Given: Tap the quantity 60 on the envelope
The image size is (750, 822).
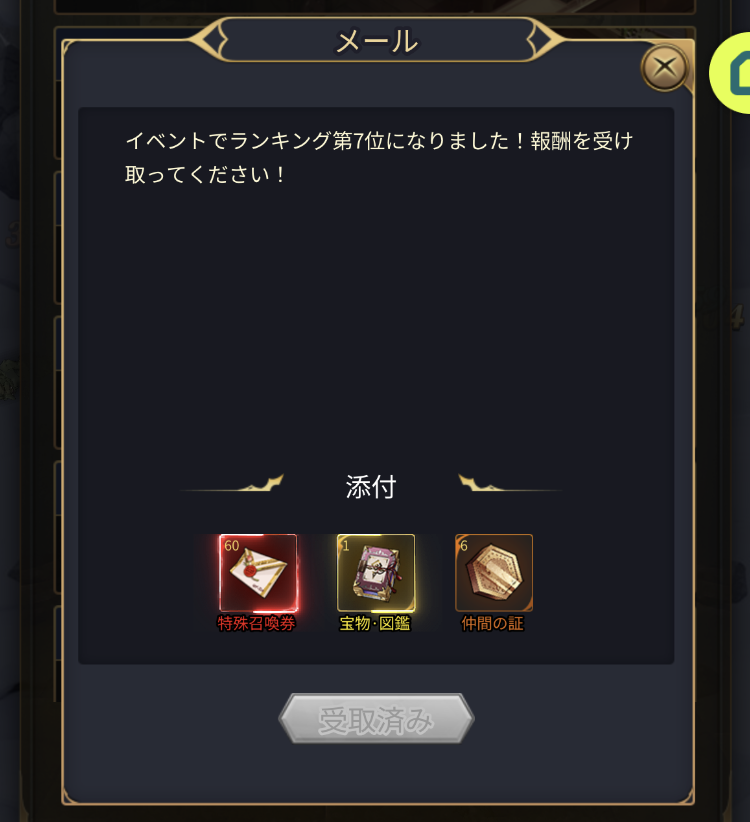Looking at the screenshot, I should coord(232,546).
